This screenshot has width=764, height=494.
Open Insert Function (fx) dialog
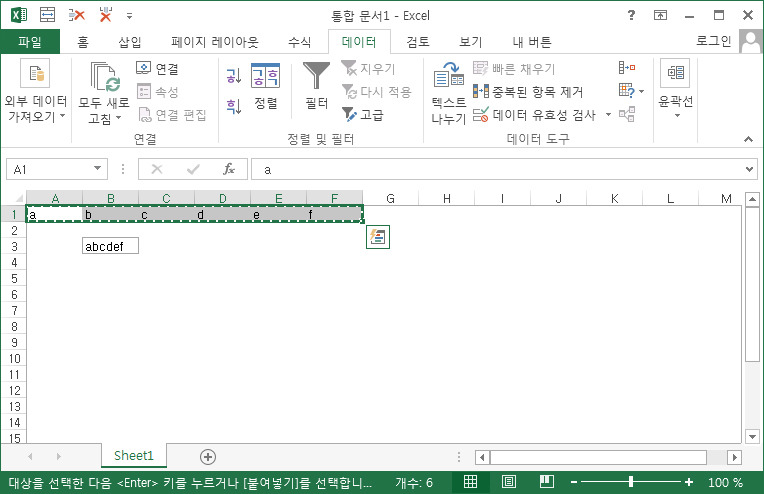tap(229, 169)
